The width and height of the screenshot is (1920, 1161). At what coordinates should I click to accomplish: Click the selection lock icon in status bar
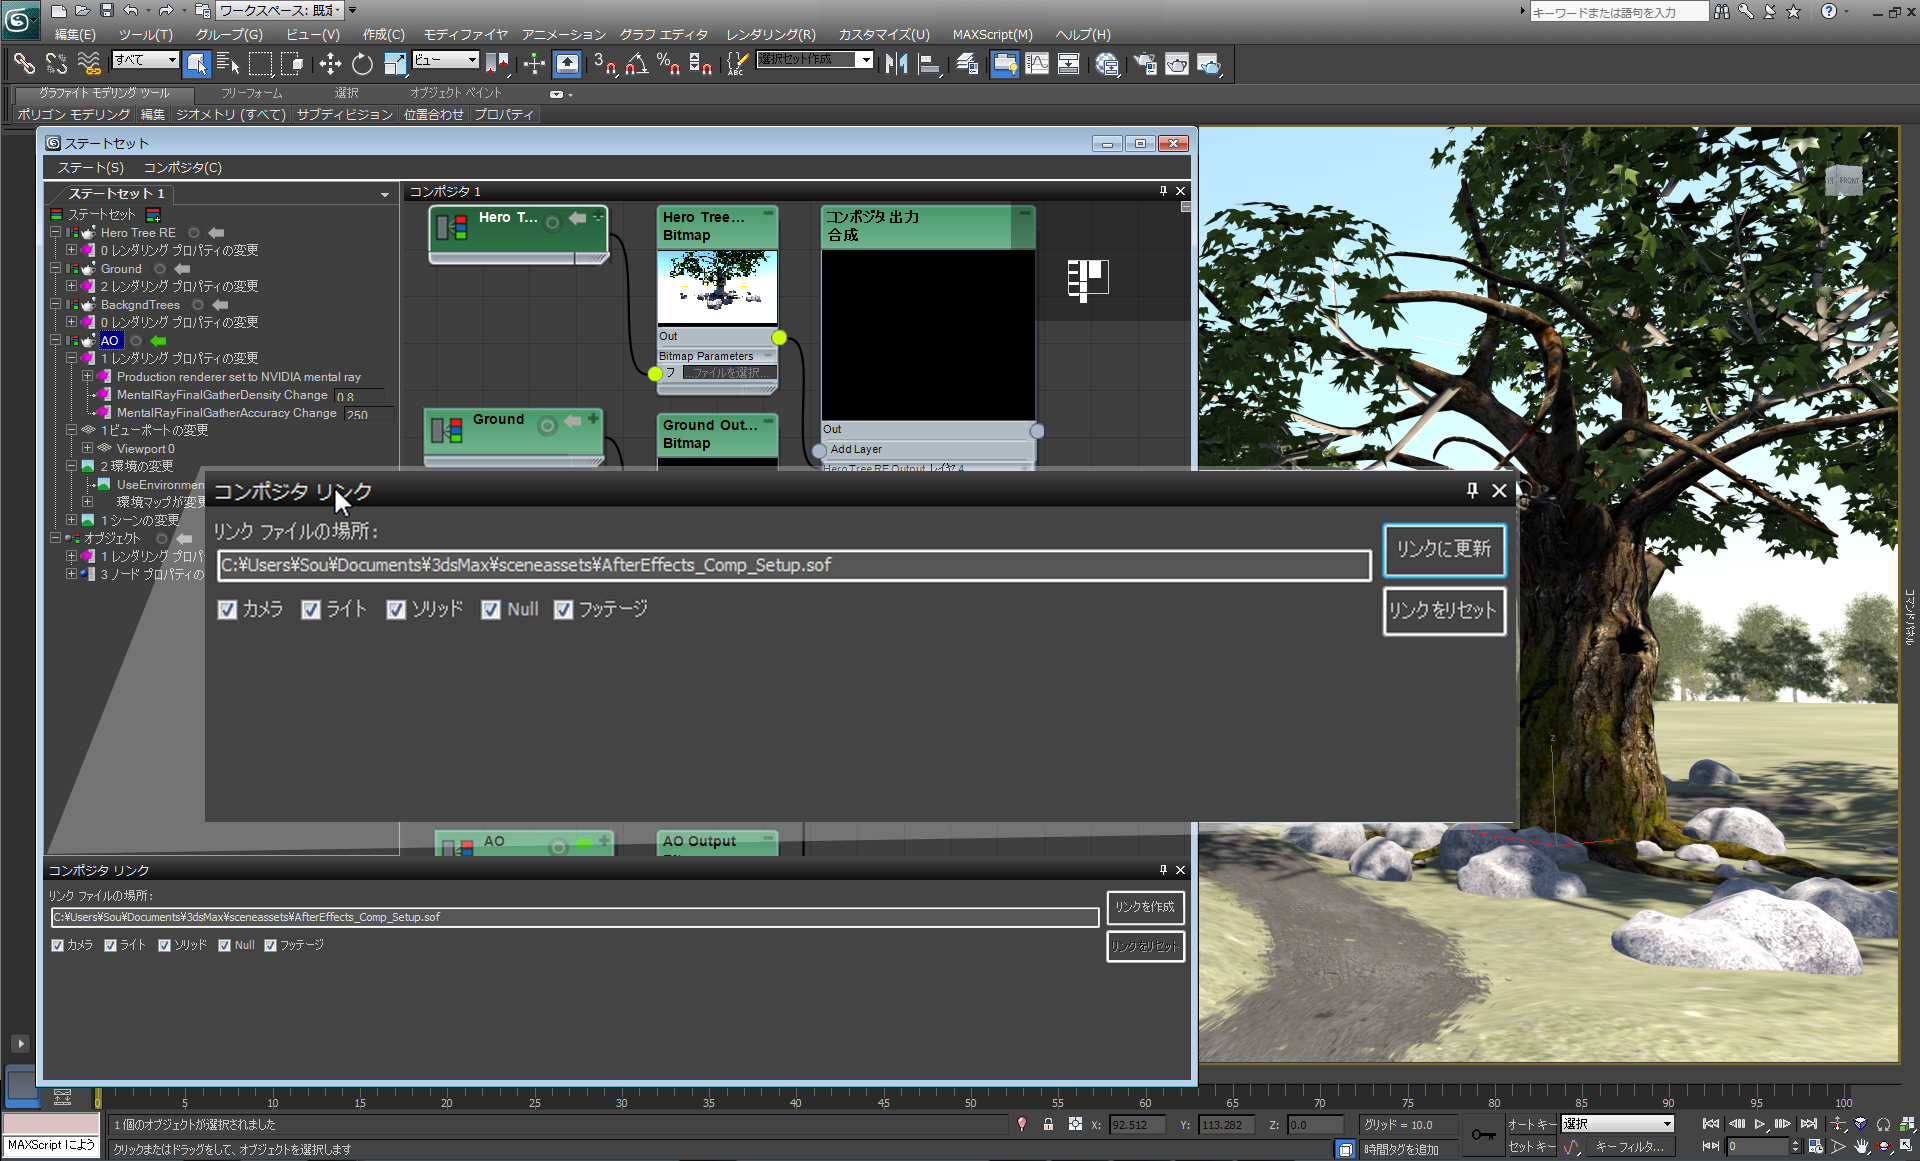[x=1048, y=1124]
